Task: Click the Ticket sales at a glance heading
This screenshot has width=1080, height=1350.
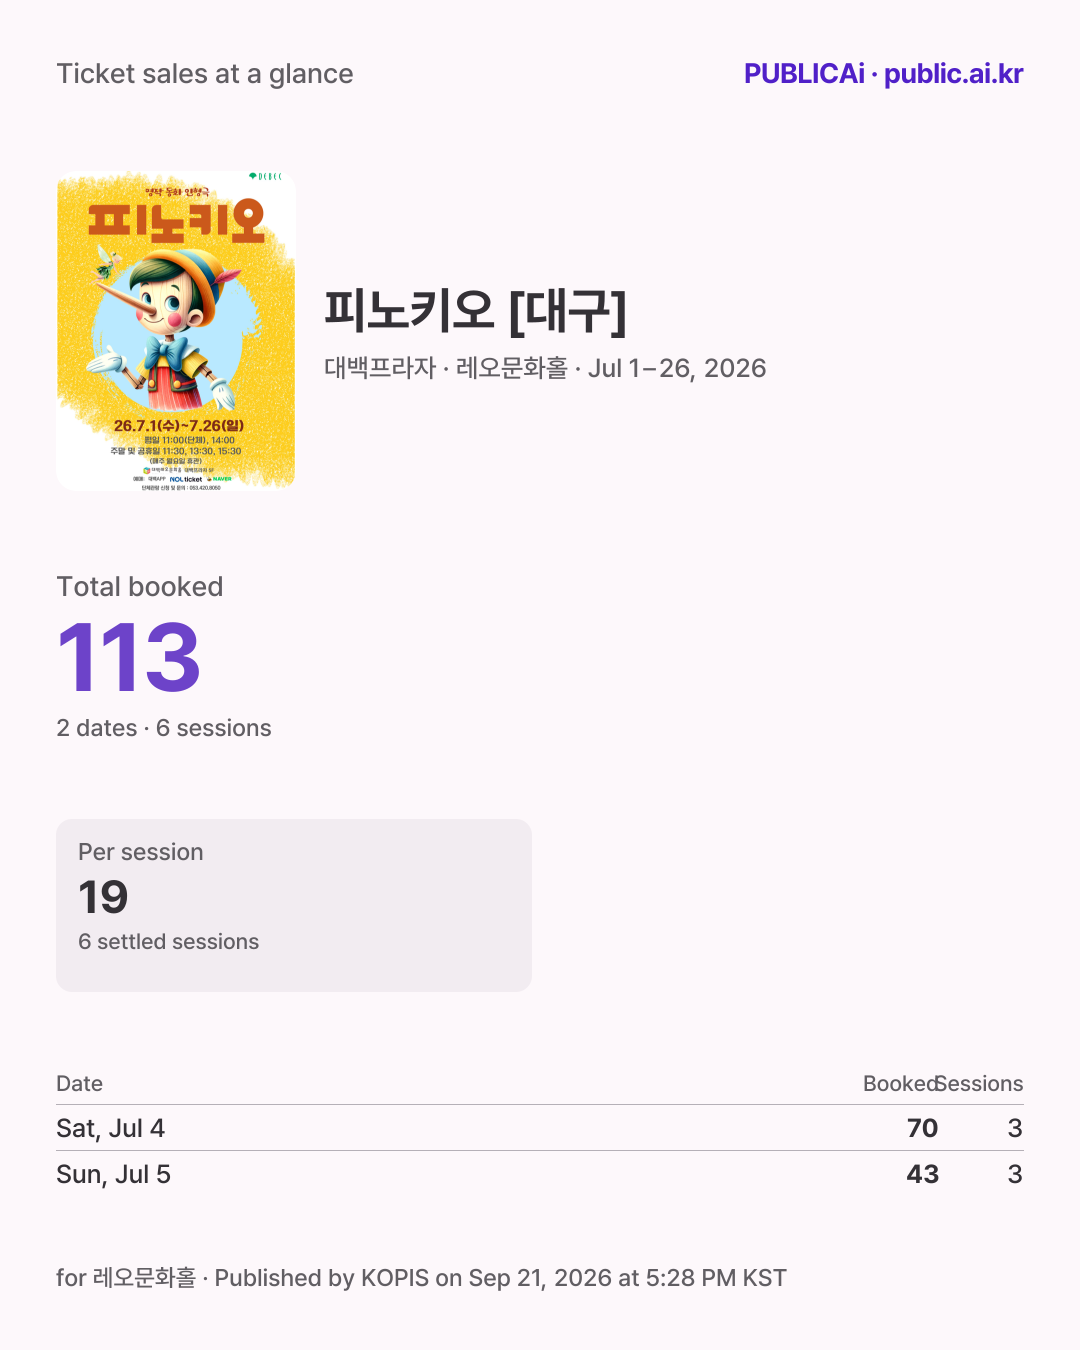Action: coord(205,74)
